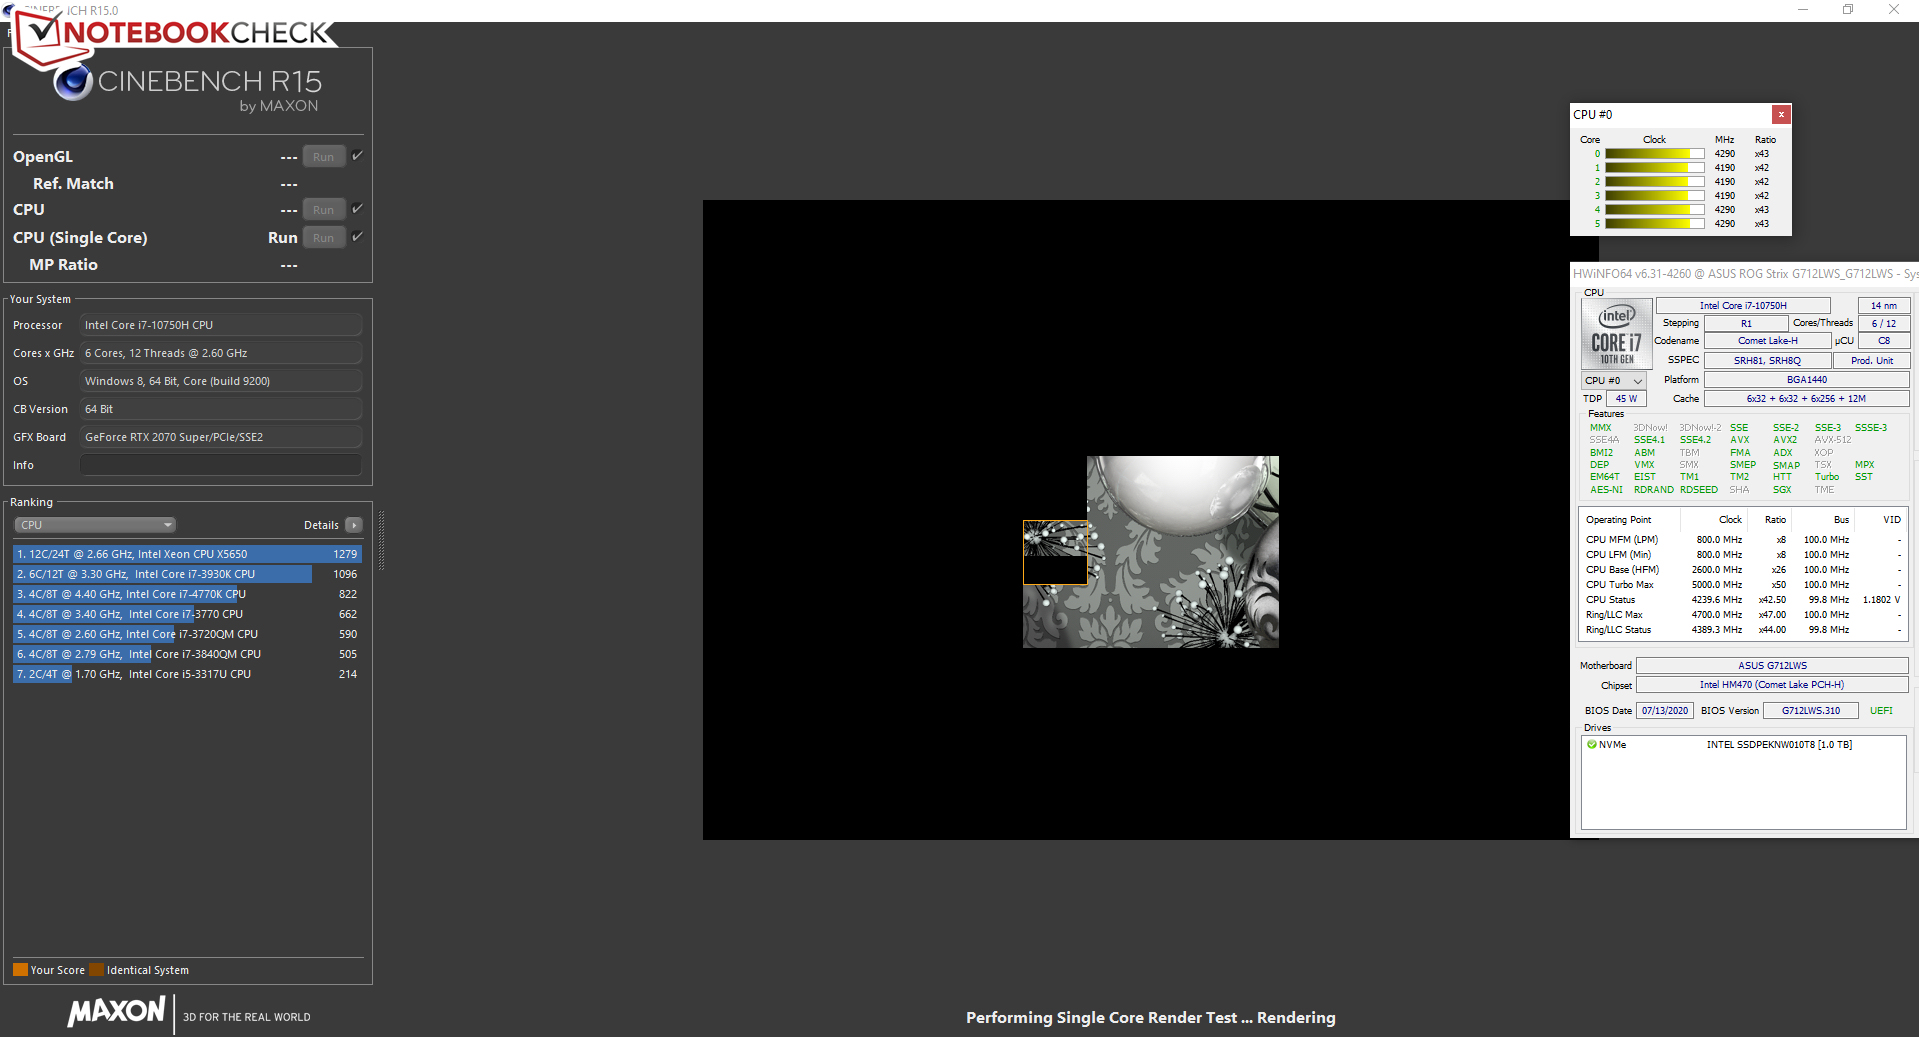Open the CPU #0 selector dropdown in HWiNFO
The height and width of the screenshot is (1037, 1919).
pyautogui.click(x=1613, y=381)
